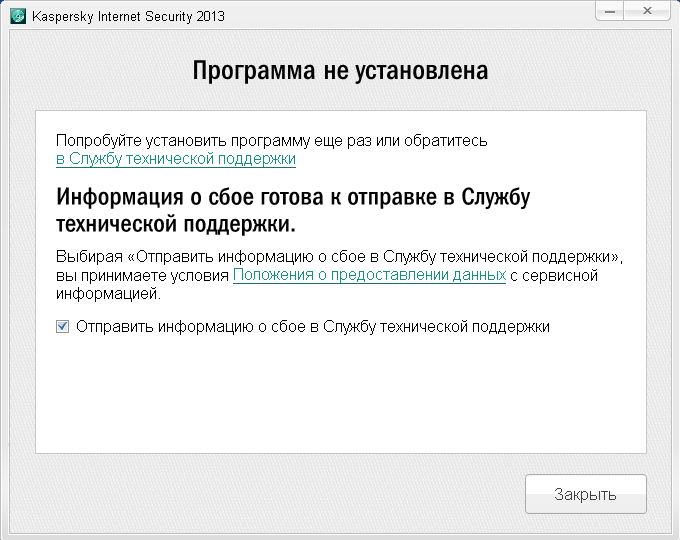Click the label «Отправить информацию о сбое в Службу»
The height and width of the screenshot is (540, 680).
(226, 327)
